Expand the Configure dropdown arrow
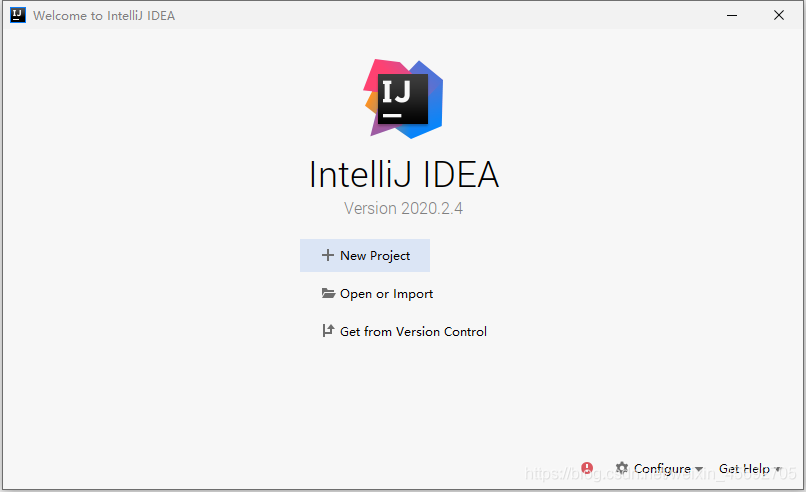This screenshot has width=806, height=492. coord(699,469)
